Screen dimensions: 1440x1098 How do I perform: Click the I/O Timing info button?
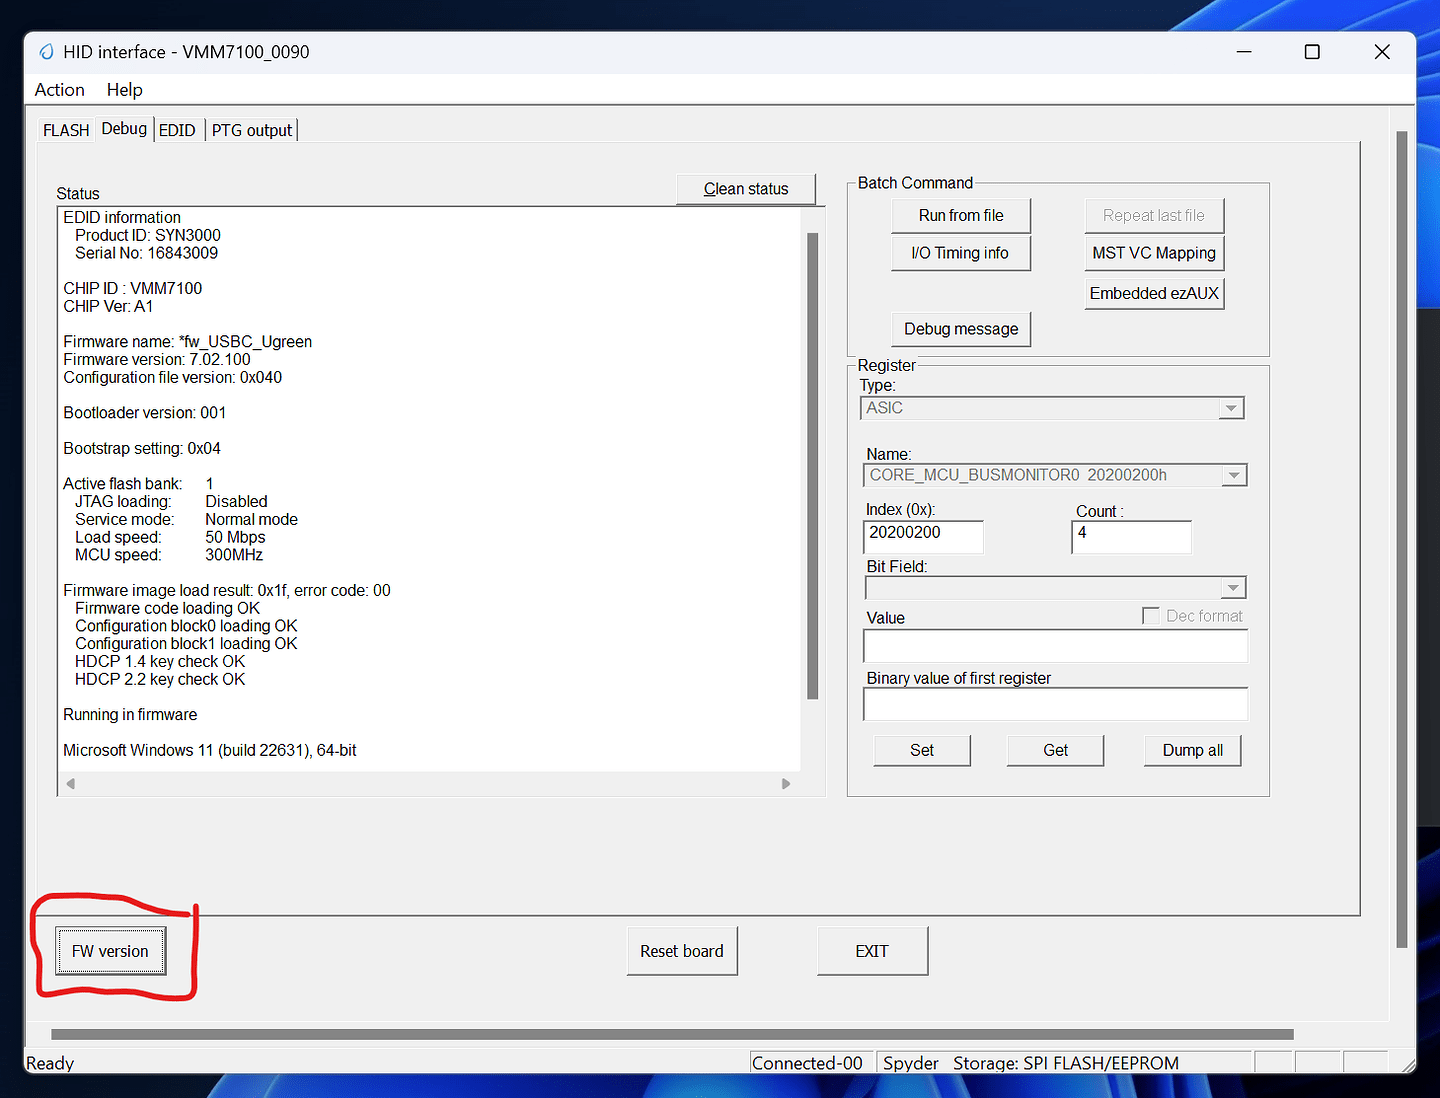[x=961, y=253]
